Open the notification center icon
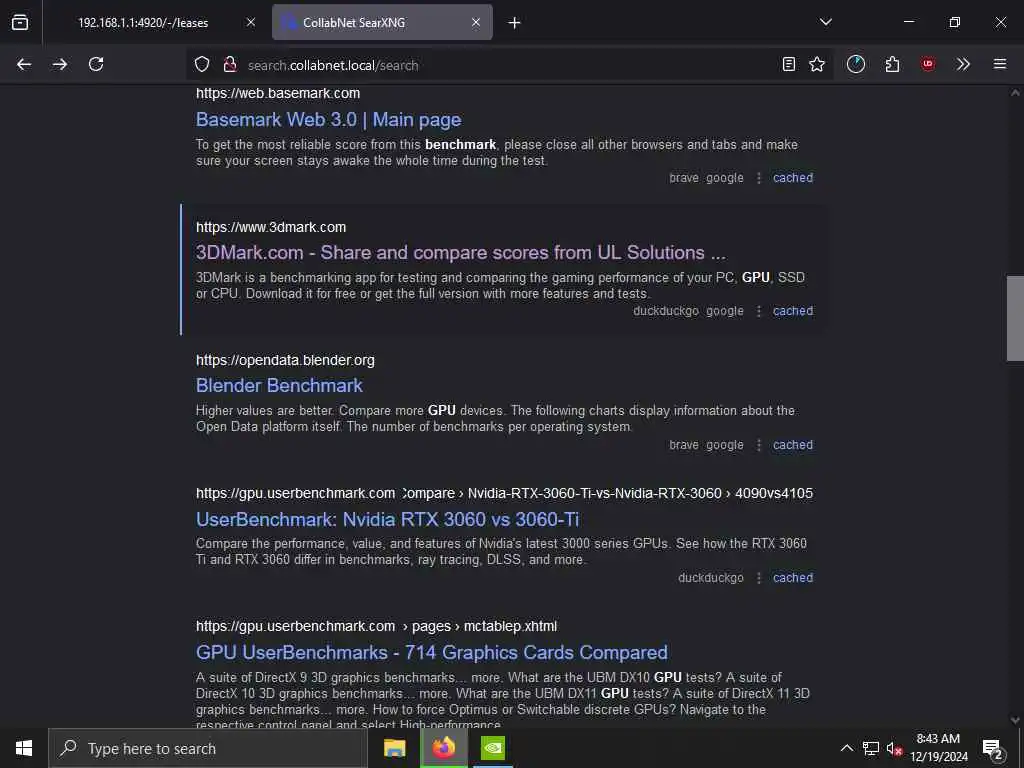The width and height of the screenshot is (1024, 768). point(994,748)
